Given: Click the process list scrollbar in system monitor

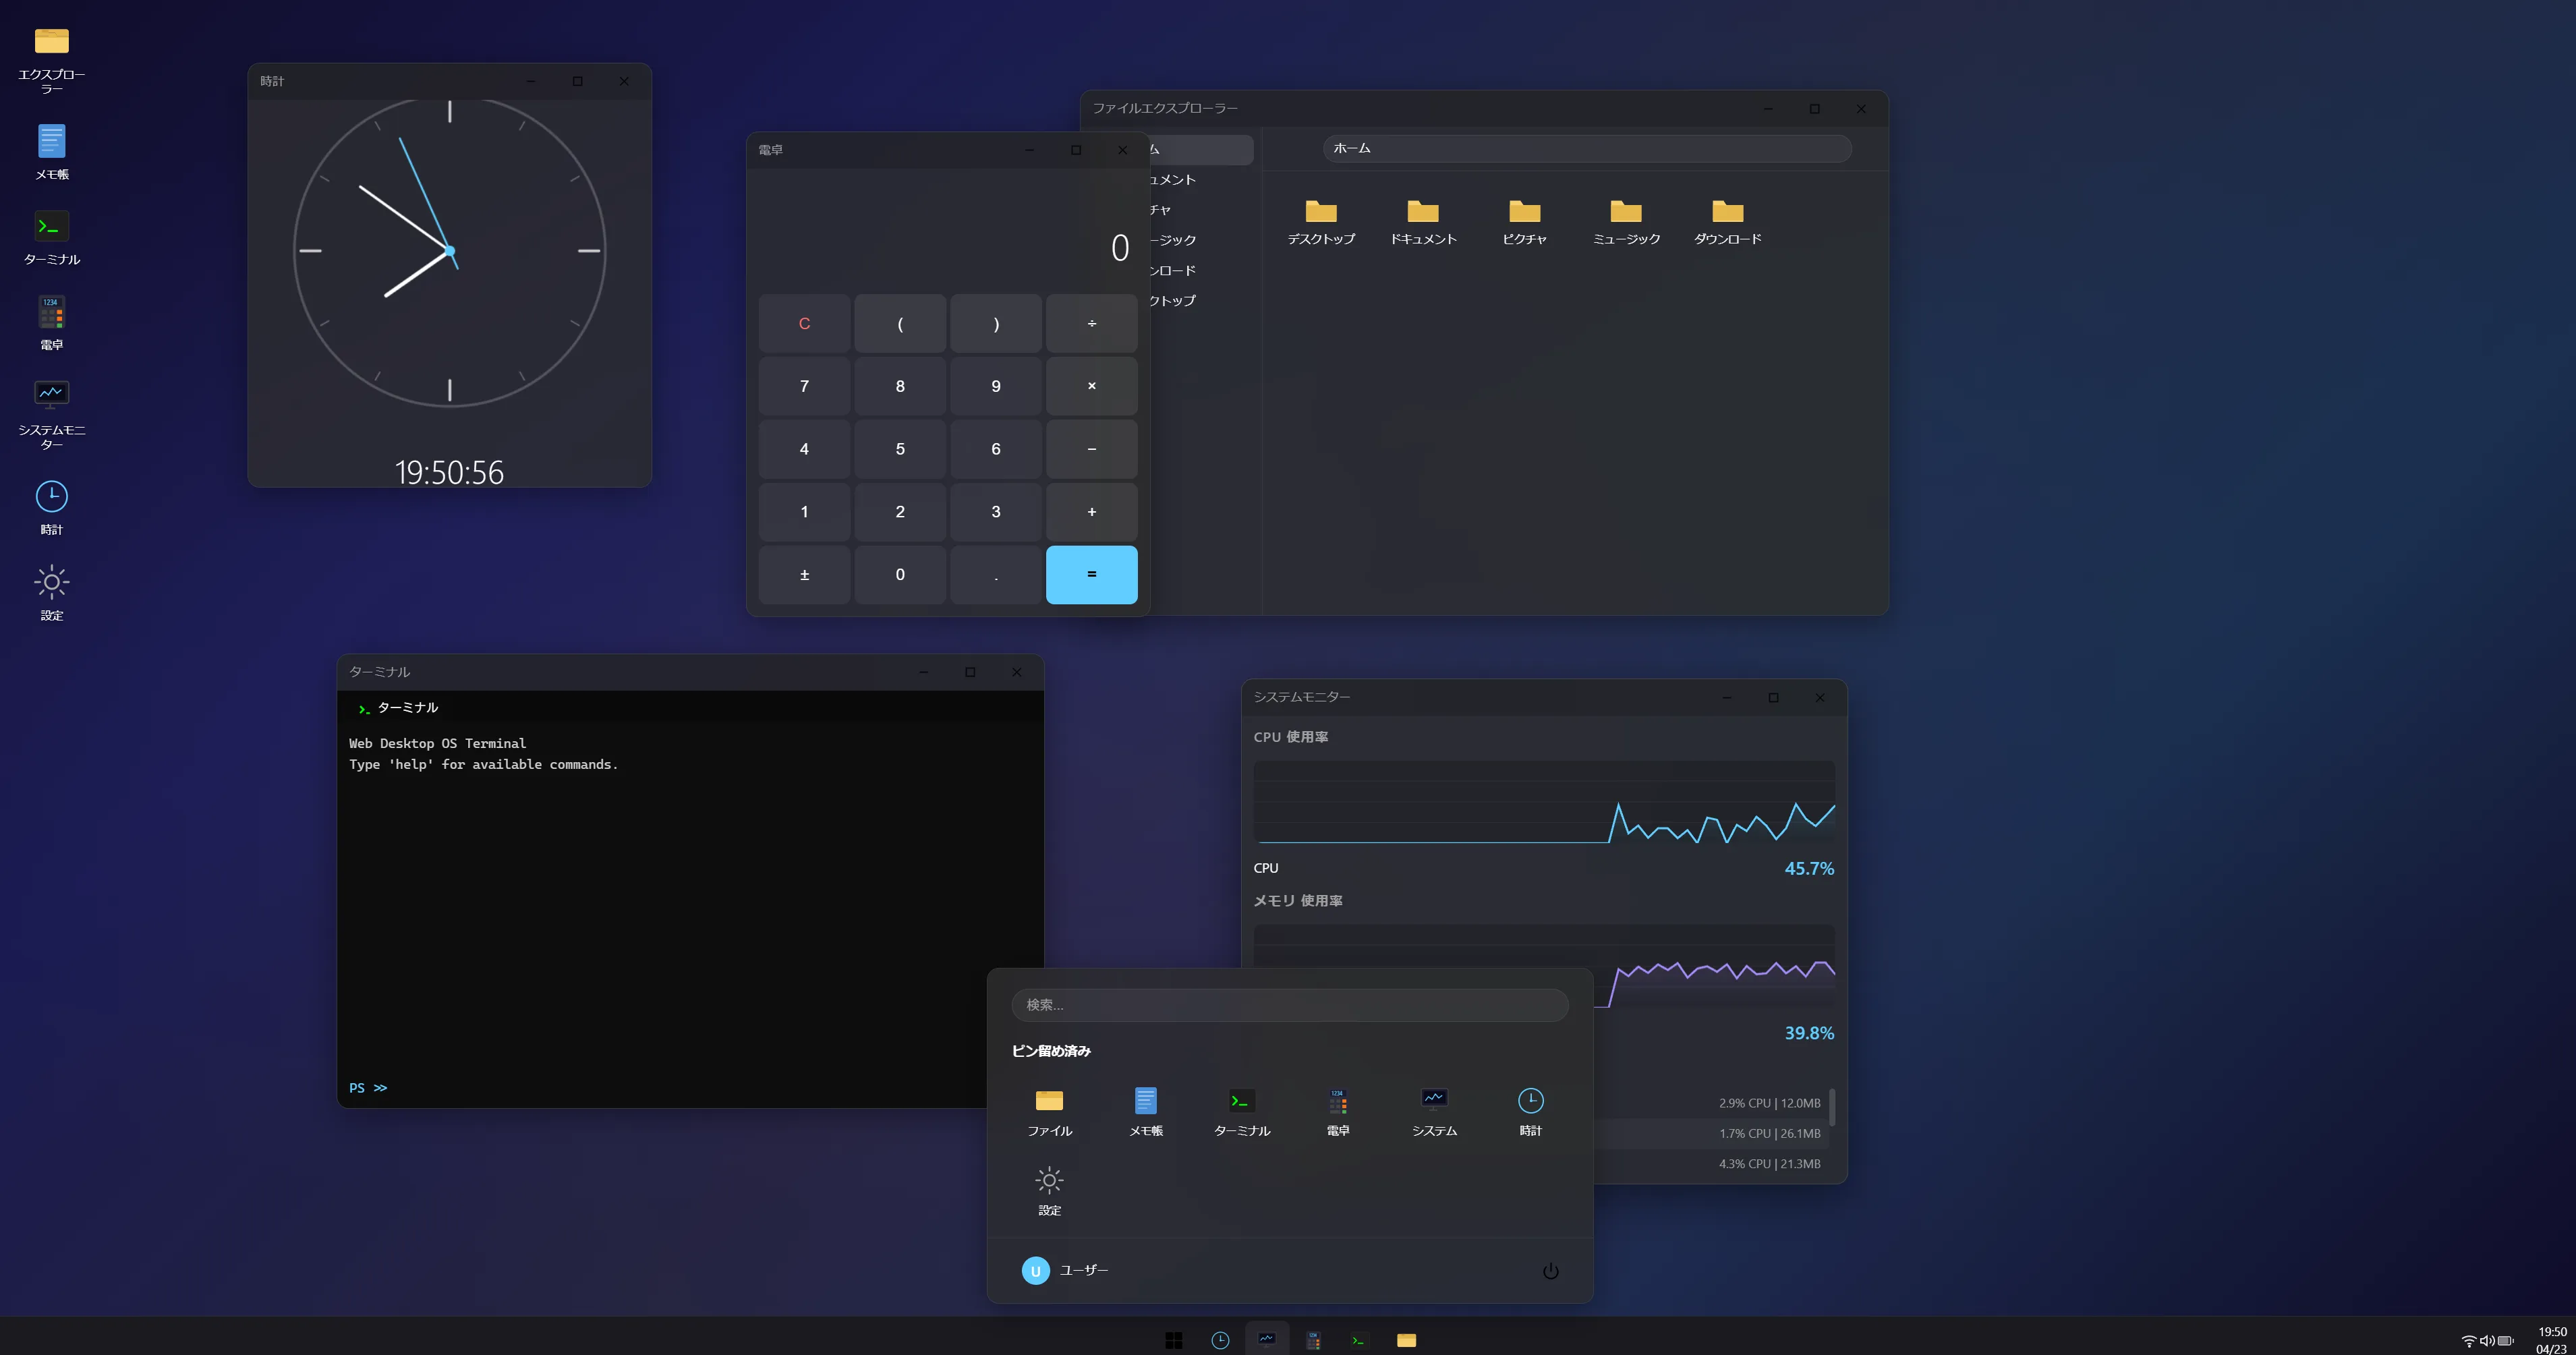Looking at the screenshot, I should tap(1831, 1108).
